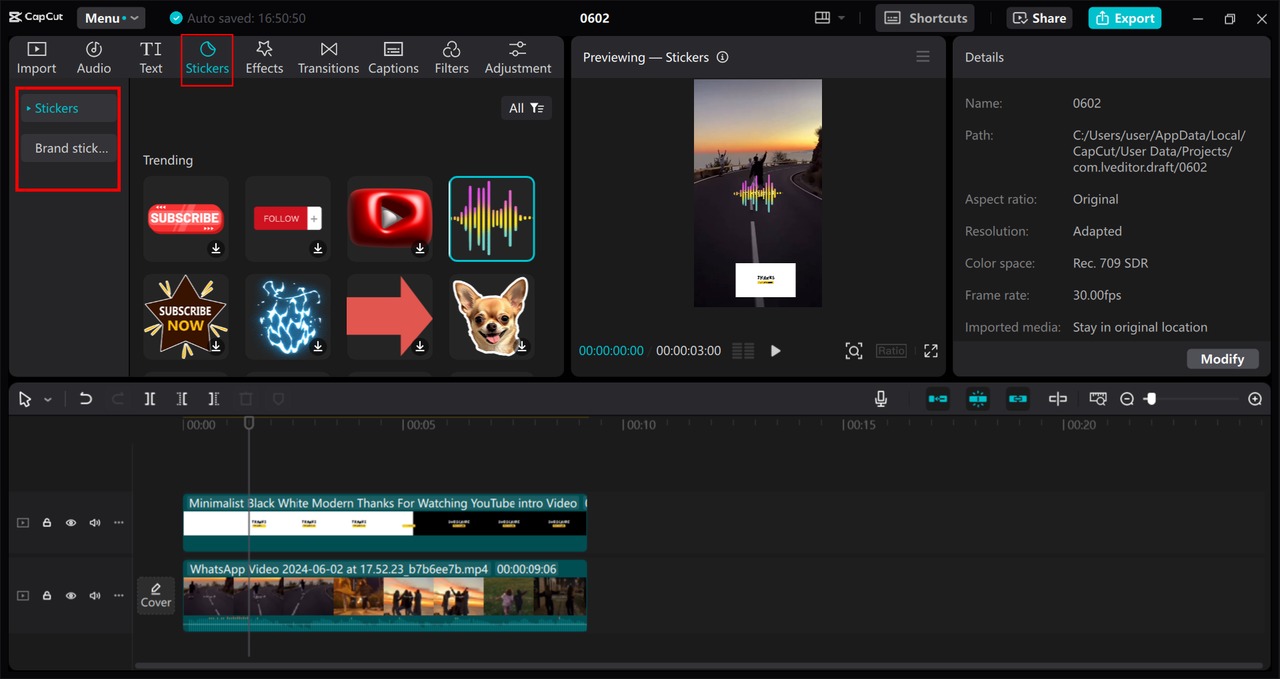This screenshot has height=679, width=1280.
Task: Open the Effects tab
Action: point(264,58)
